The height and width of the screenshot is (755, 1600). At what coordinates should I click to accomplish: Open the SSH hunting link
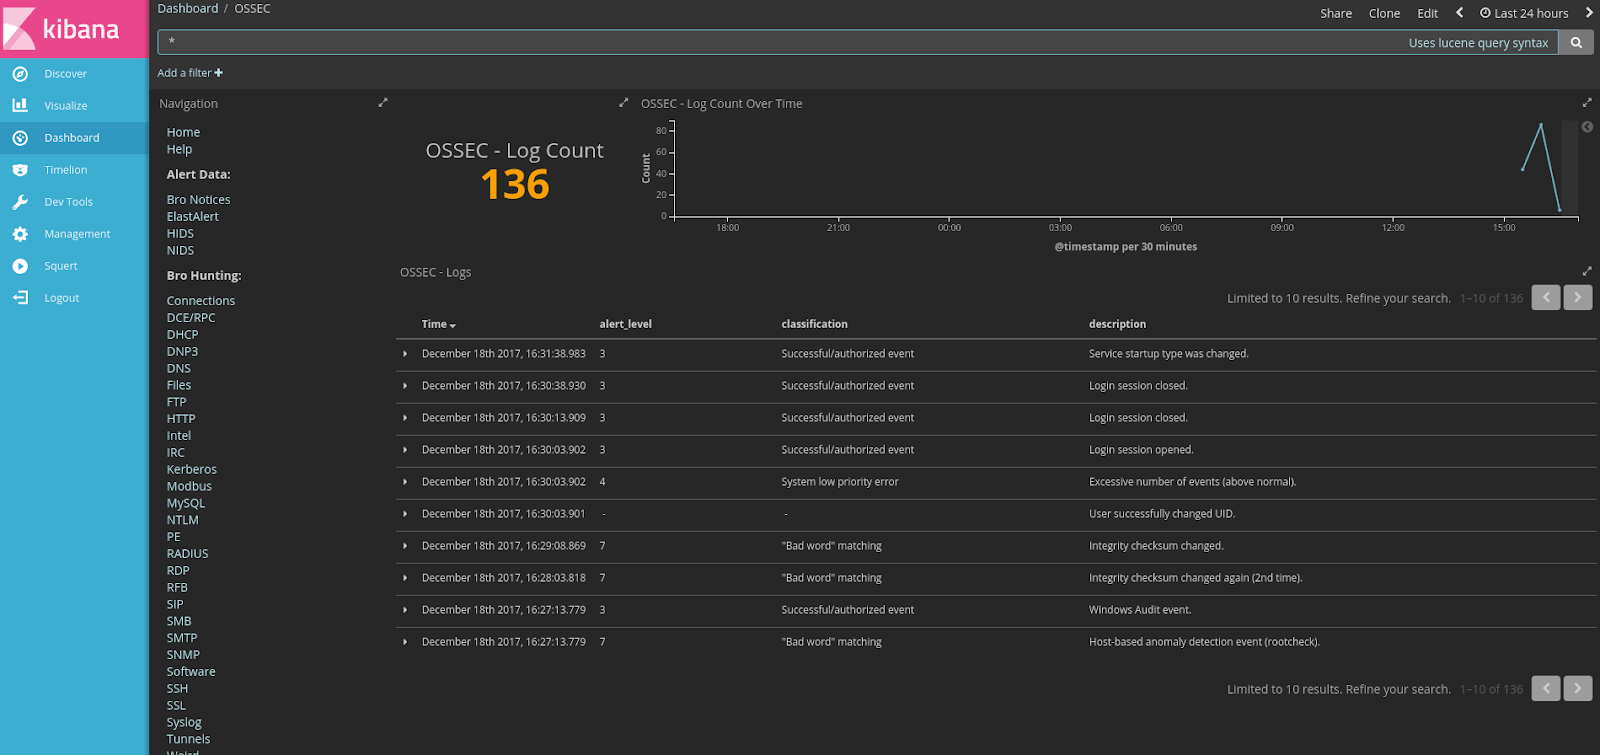(177, 688)
